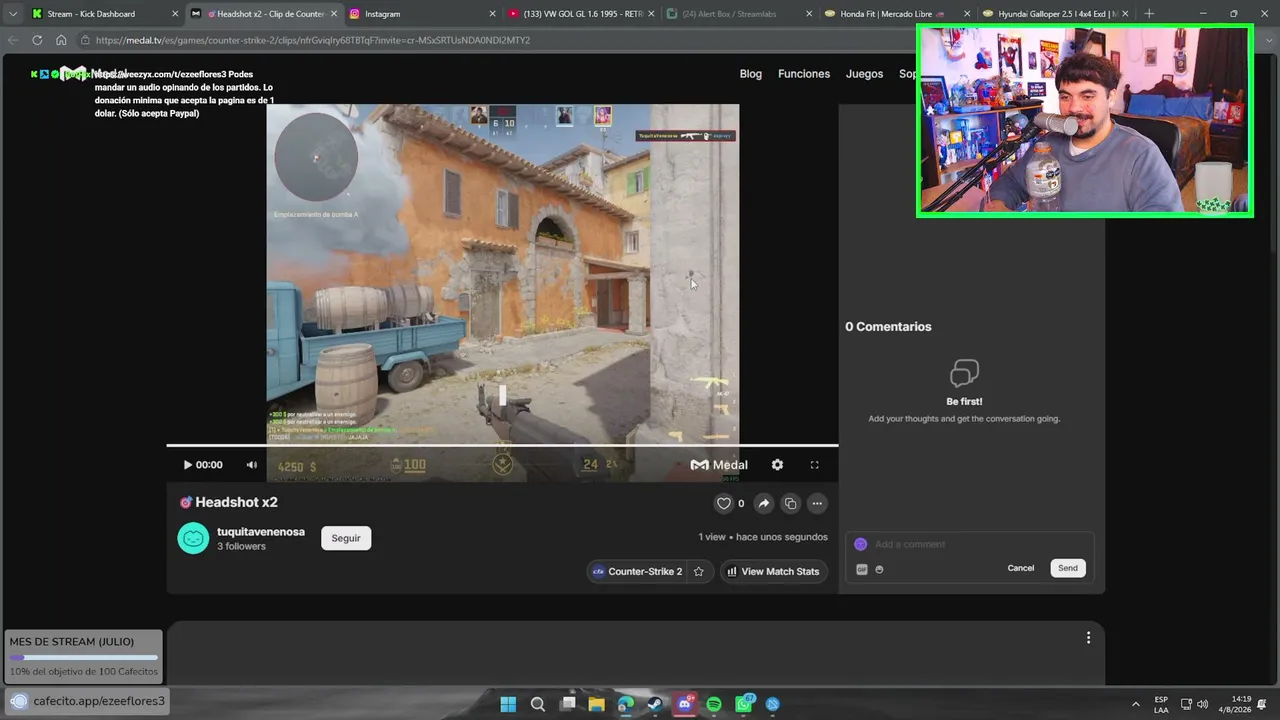Open the Windows notification bell
The image size is (1280, 720).
click(1263, 704)
